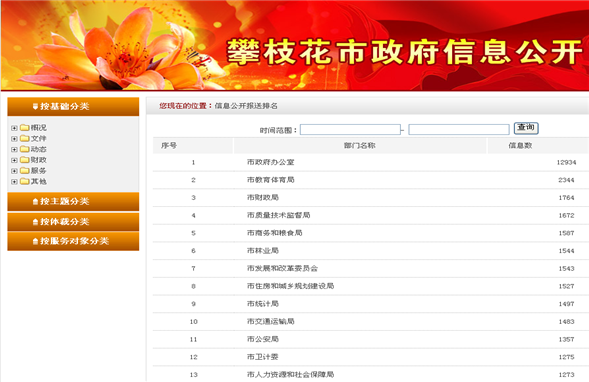Expand the 动态 tree node
This screenshot has height=382, width=589.
tap(14, 149)
